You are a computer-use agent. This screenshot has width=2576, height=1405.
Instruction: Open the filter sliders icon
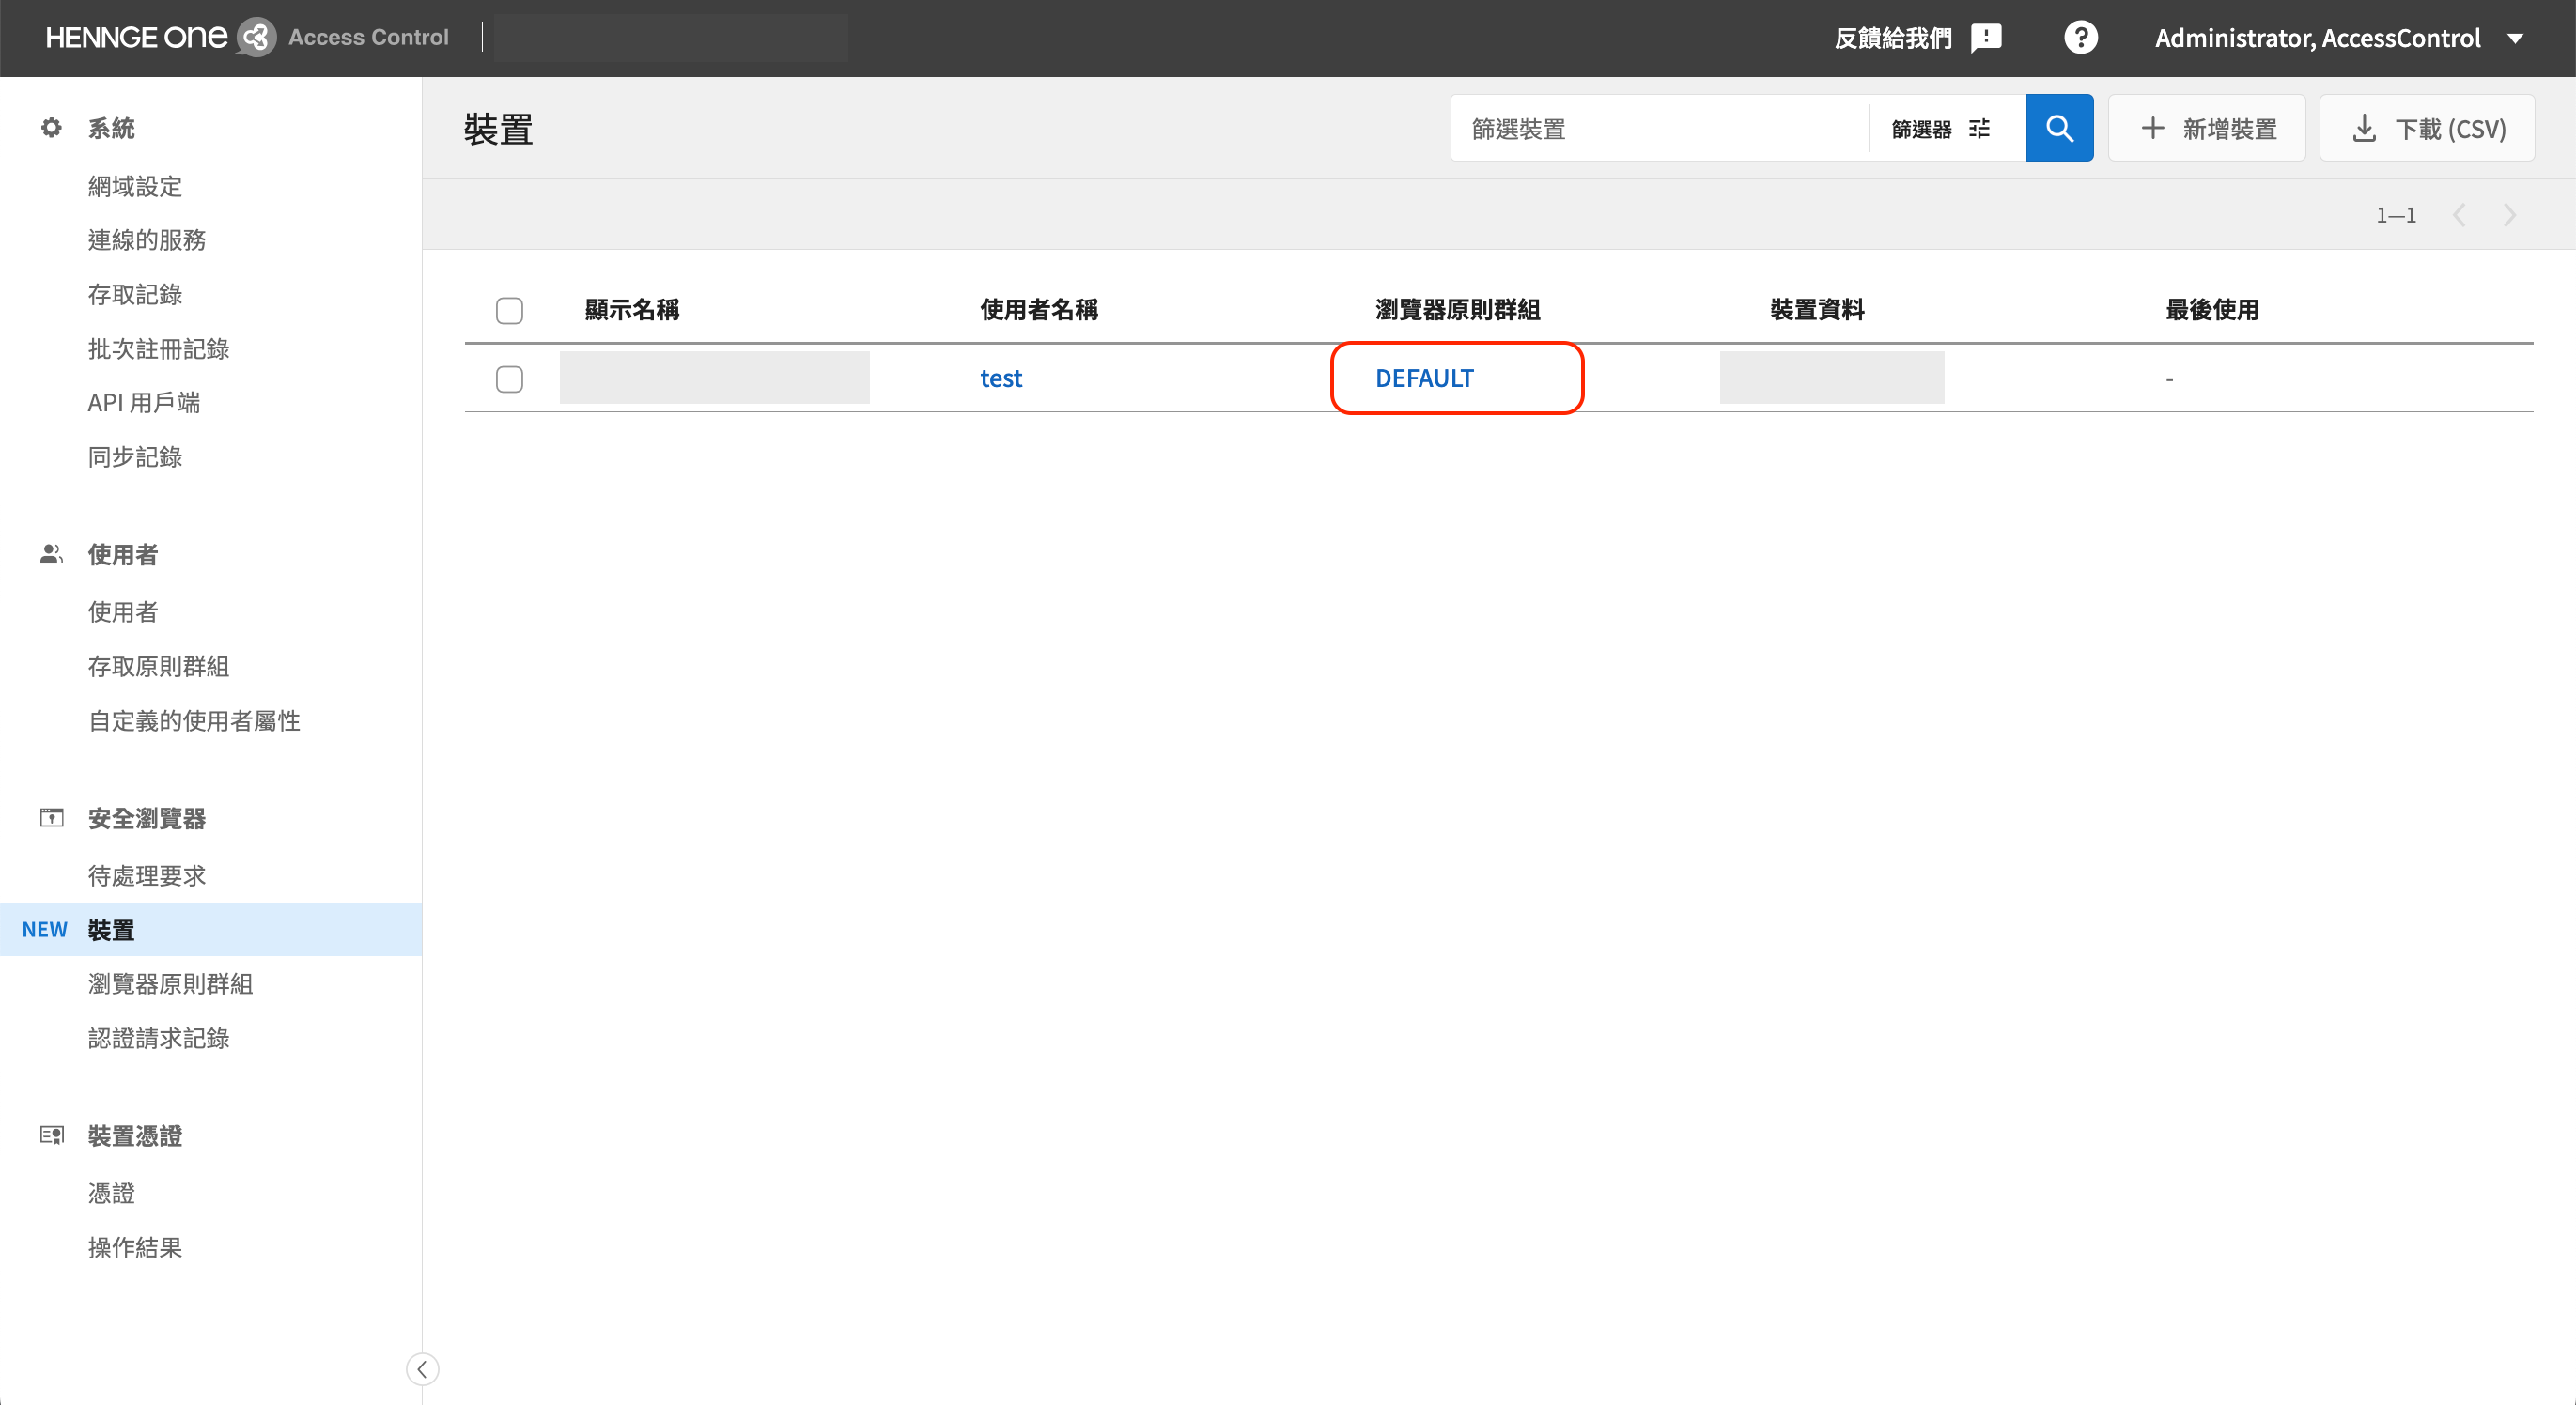coord(1979,128)
